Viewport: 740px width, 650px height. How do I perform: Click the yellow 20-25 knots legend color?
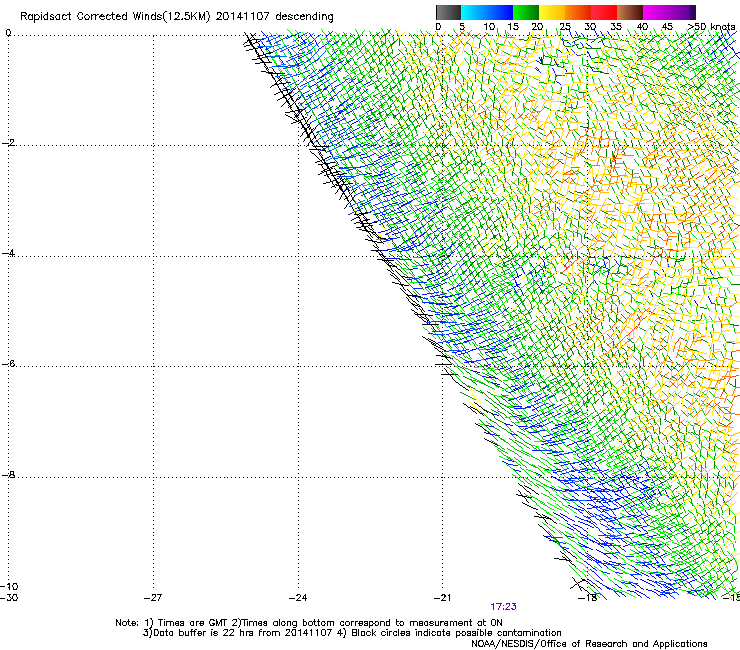click(x=552, y=12)
